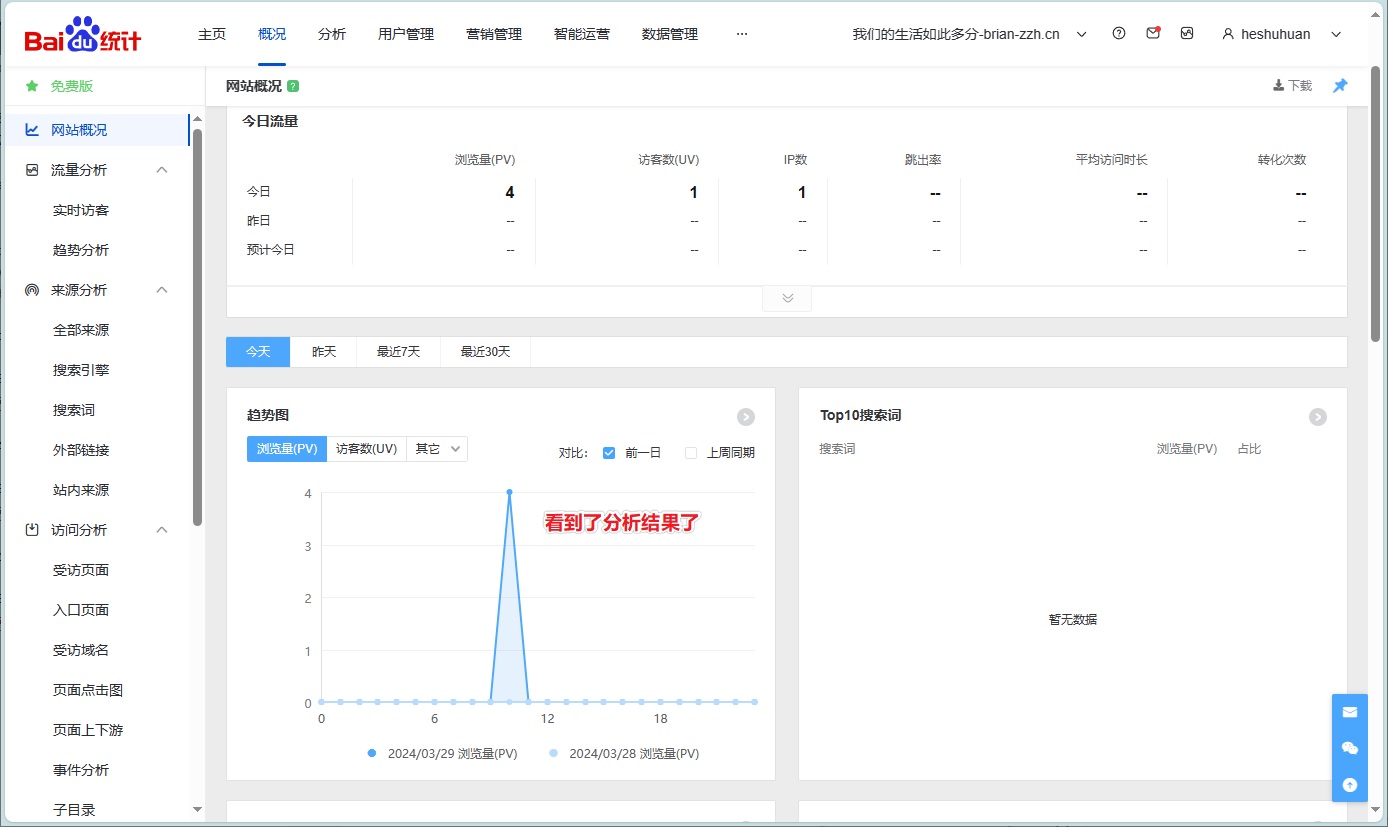Collapse the 访问分析 section chevron
This screenshot has width=1388, height=827.
(x=162, y=530)
